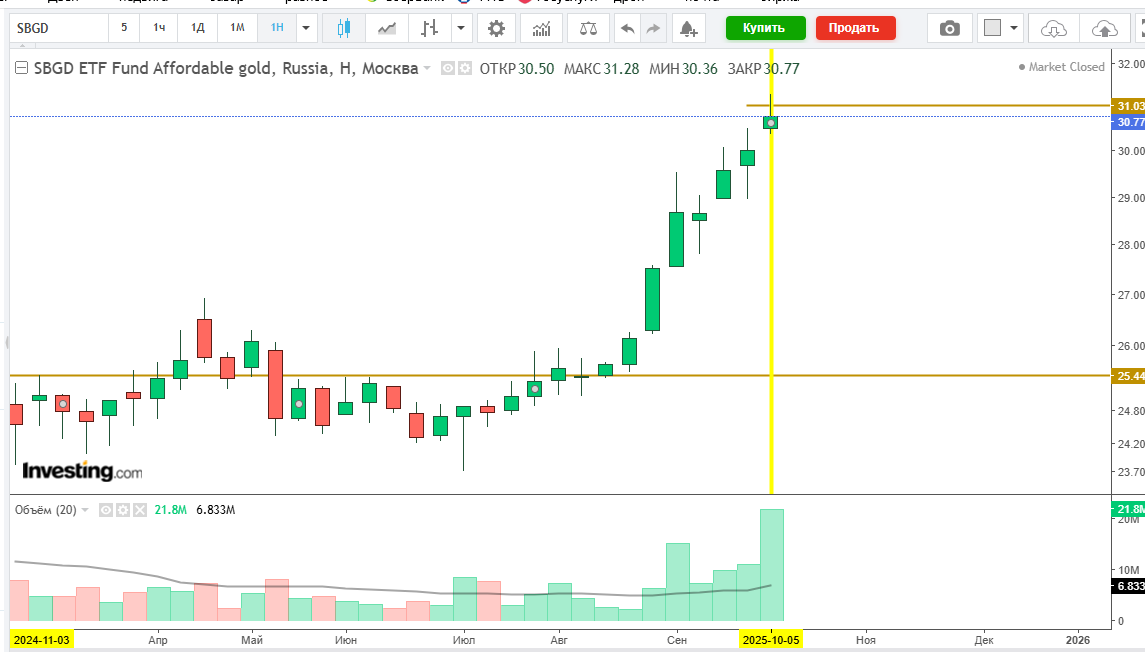Undo last chart action
Viewport: 1145px width, 652px height.
click(627, 28)
